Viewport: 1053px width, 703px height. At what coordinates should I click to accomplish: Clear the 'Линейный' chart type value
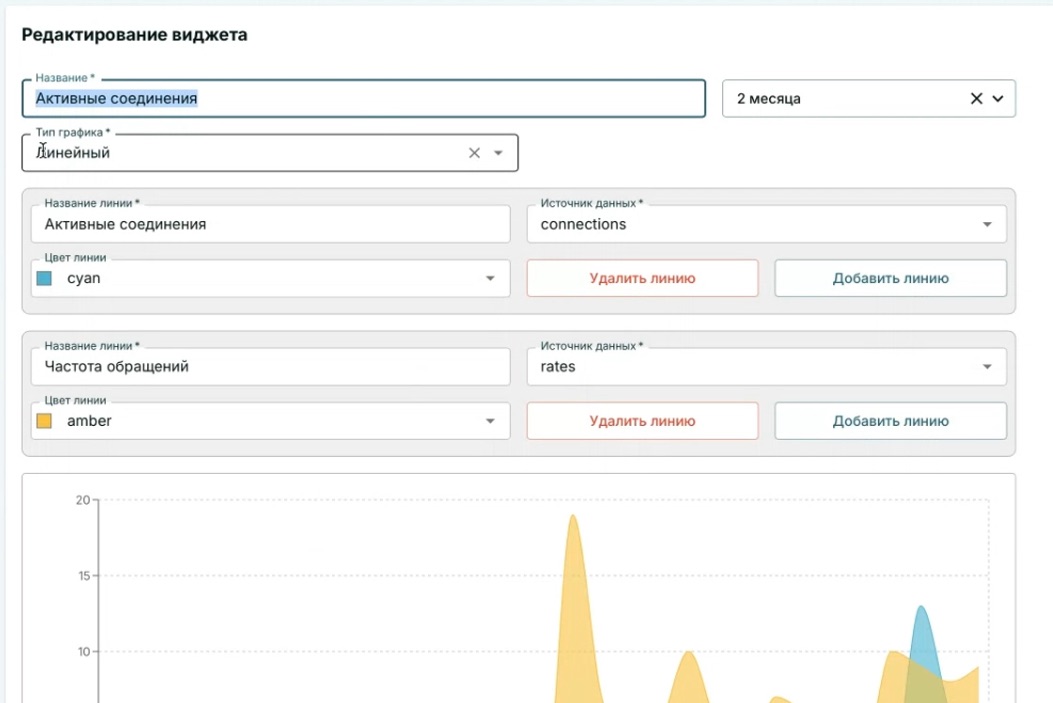474,153
